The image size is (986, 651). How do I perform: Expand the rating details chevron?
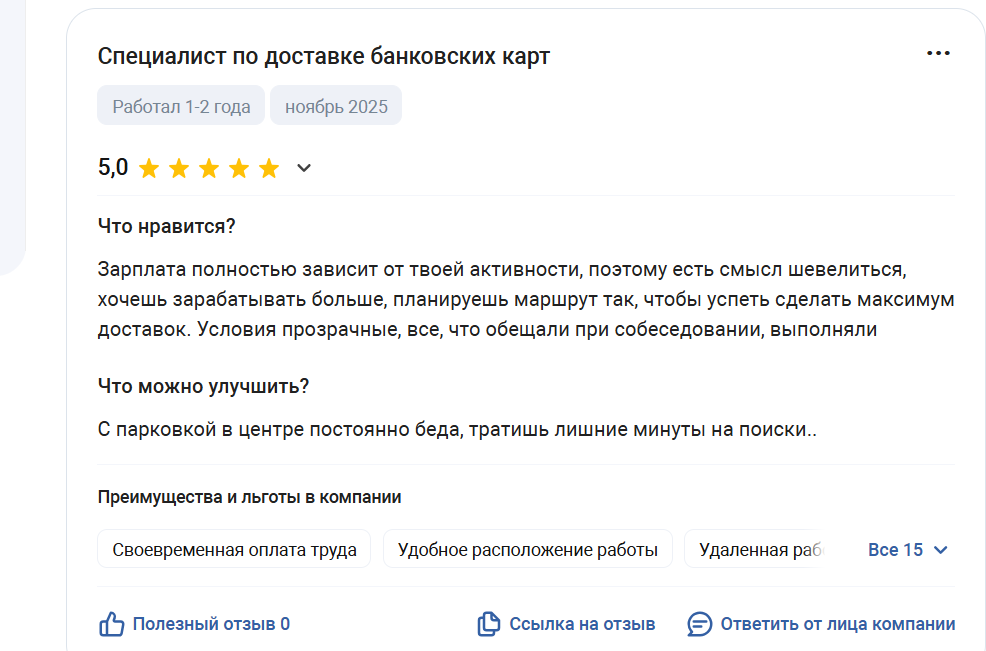point(304,168)
